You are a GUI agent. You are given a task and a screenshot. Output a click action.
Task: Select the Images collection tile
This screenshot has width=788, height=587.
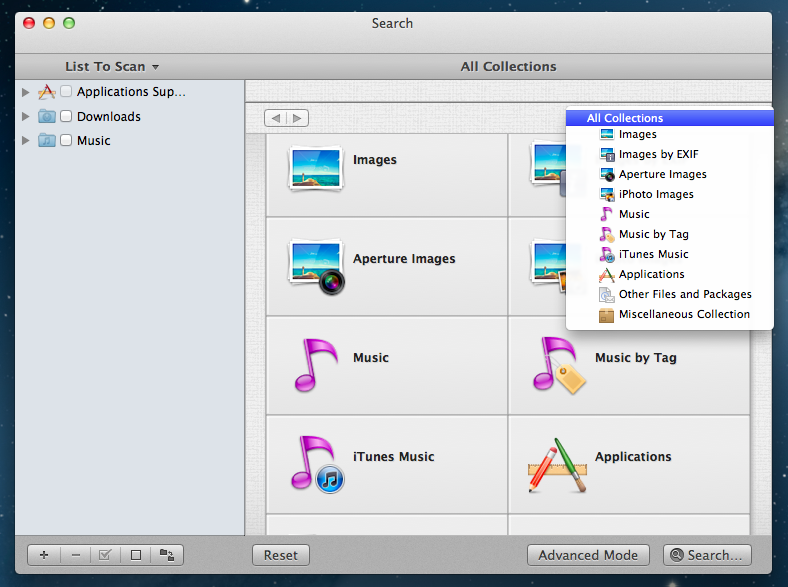click(386, 167)
